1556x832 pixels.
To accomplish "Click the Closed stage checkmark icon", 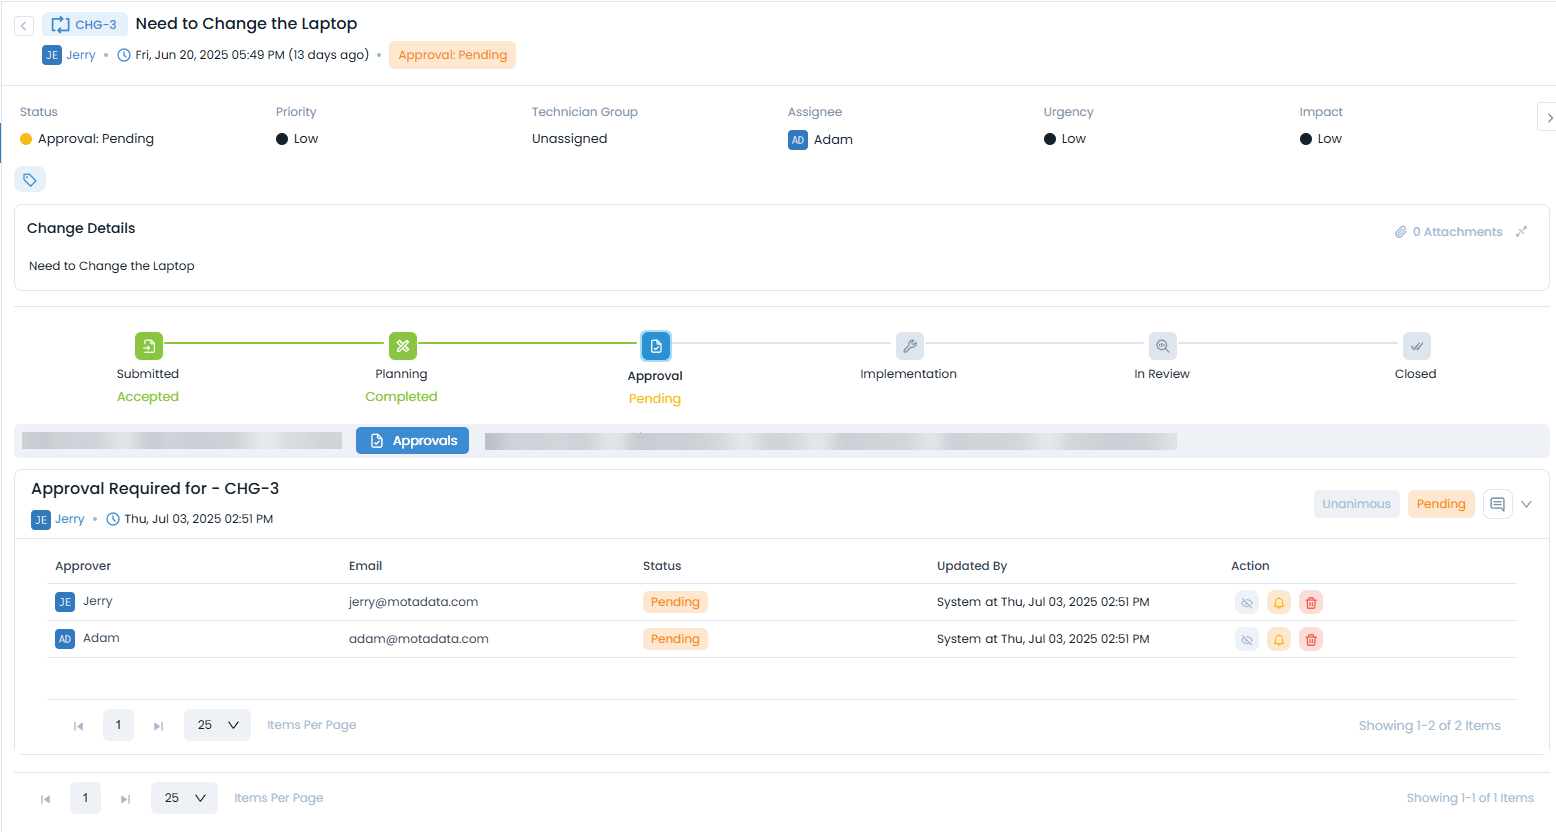I will [x=1416, y=346].
